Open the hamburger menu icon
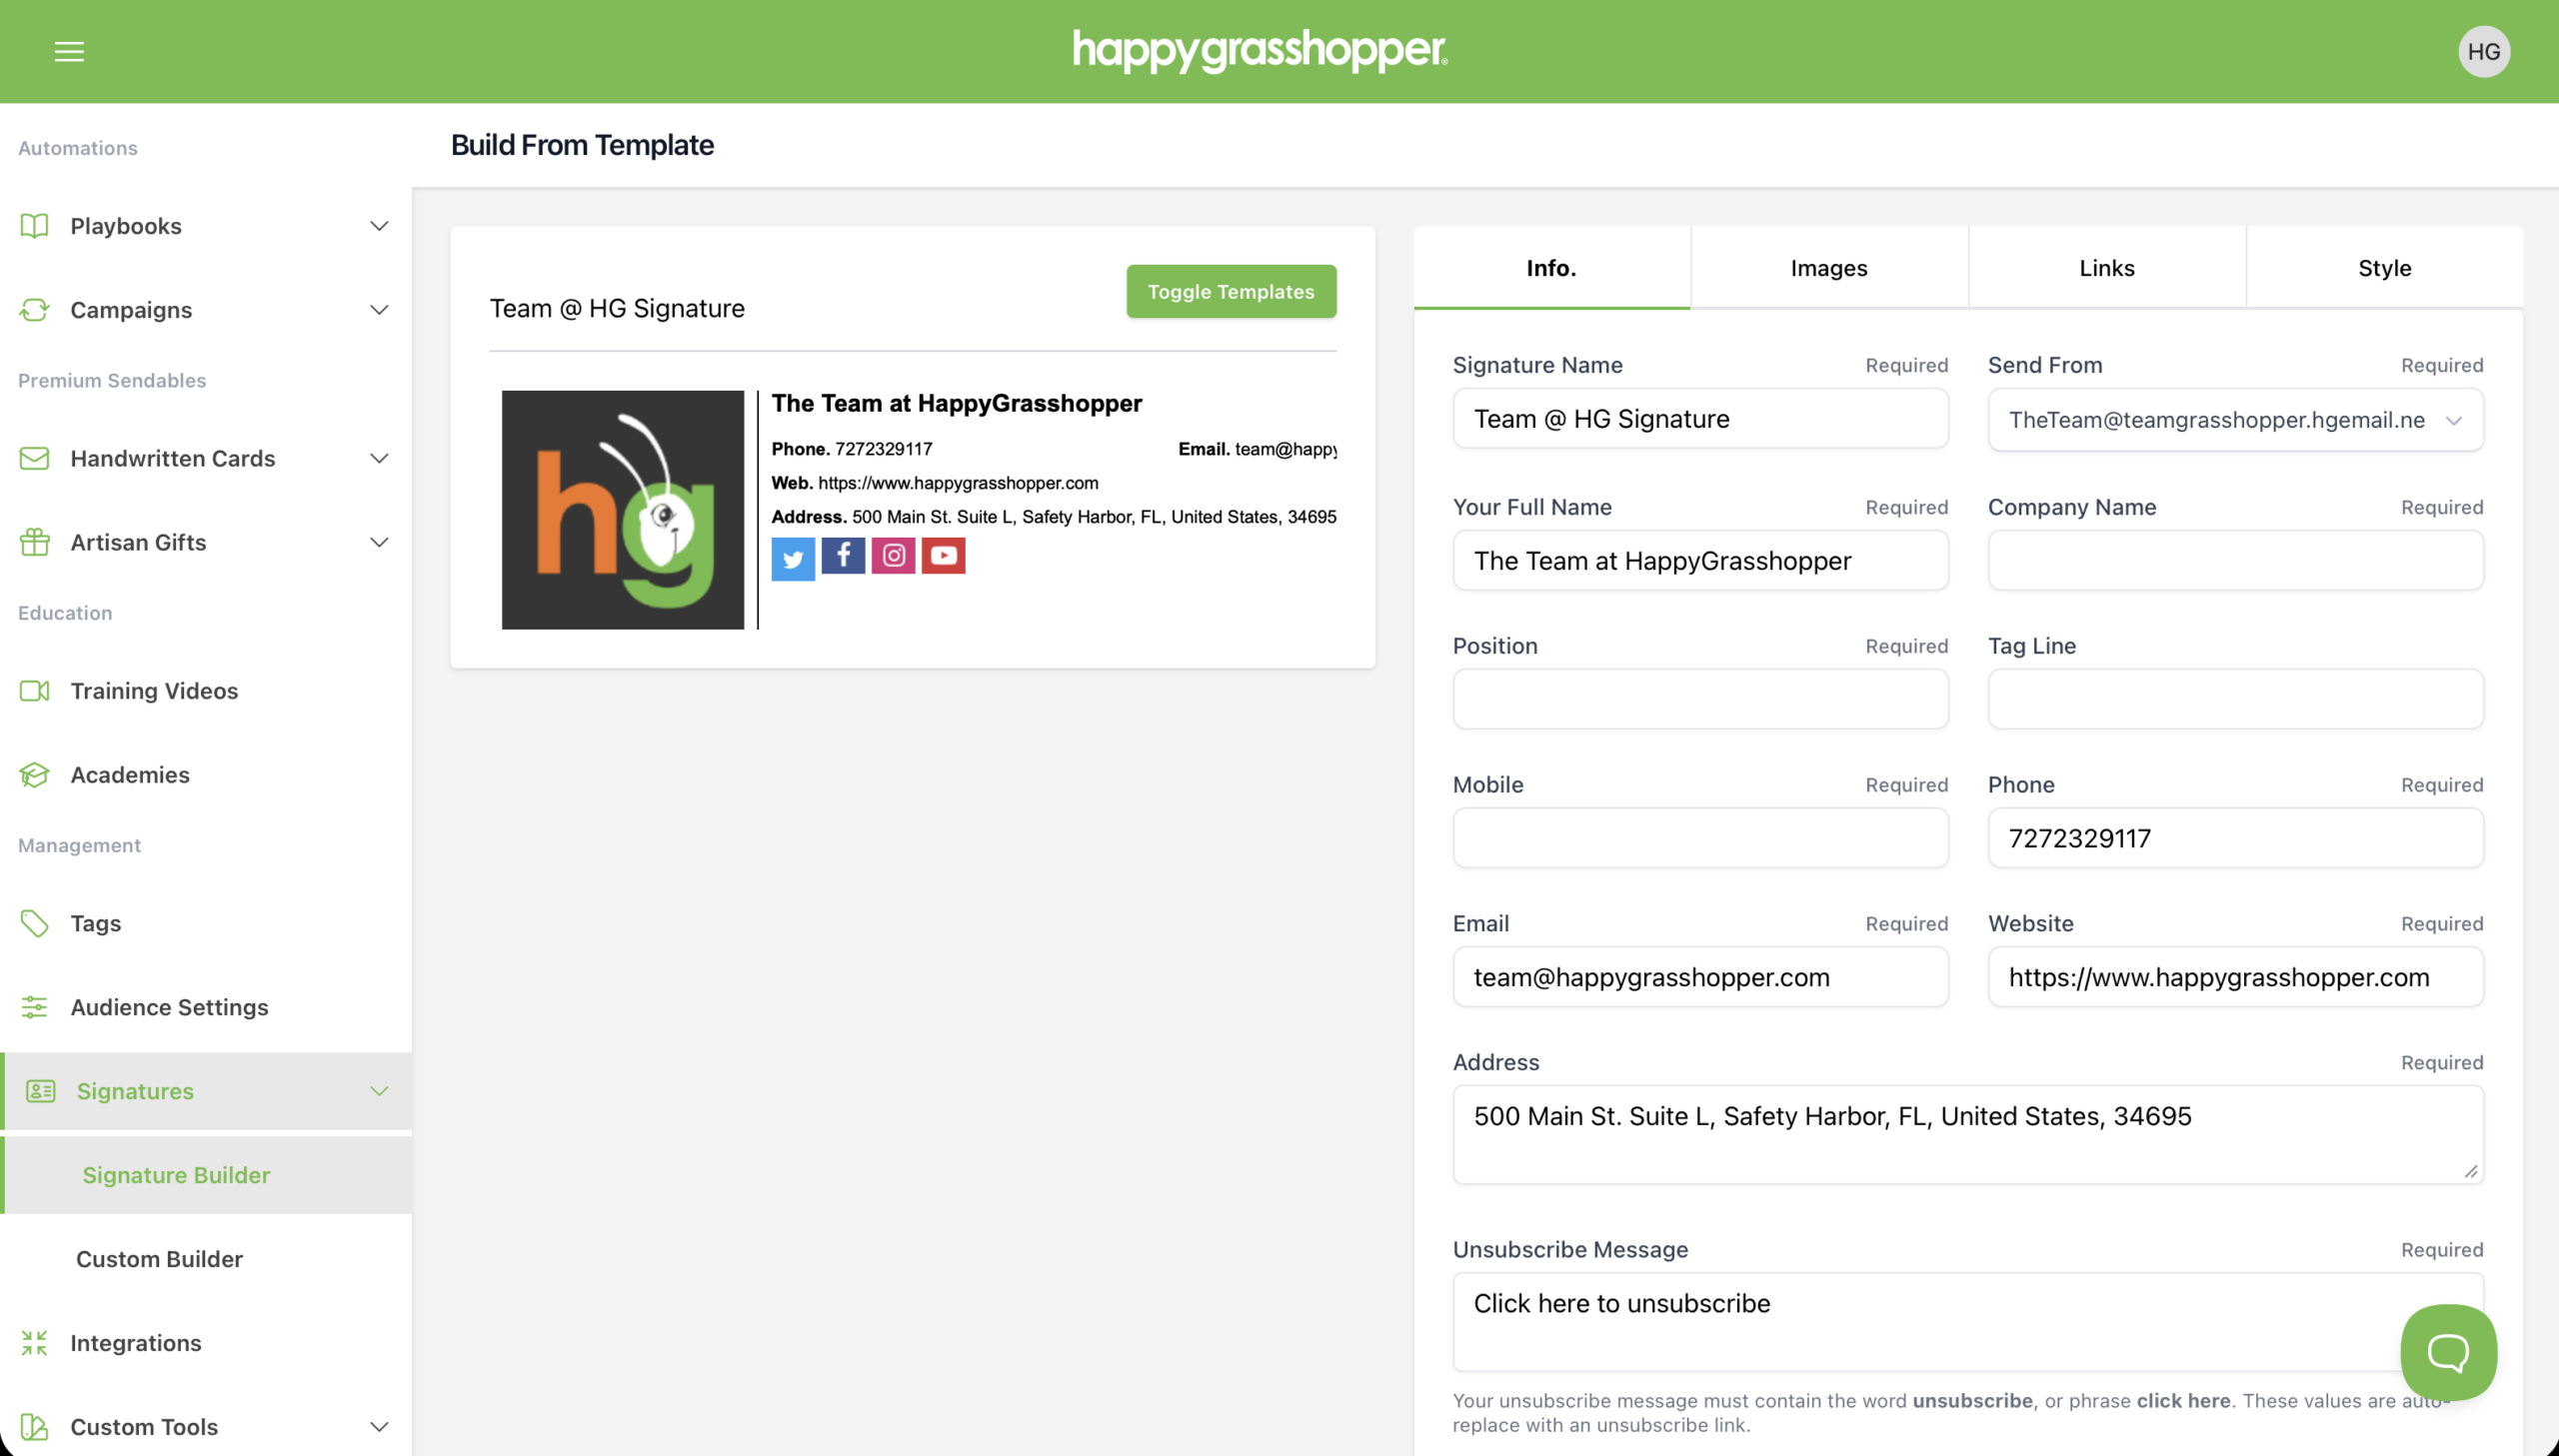Viewport: 2559px width, 1456px height. 69,51
